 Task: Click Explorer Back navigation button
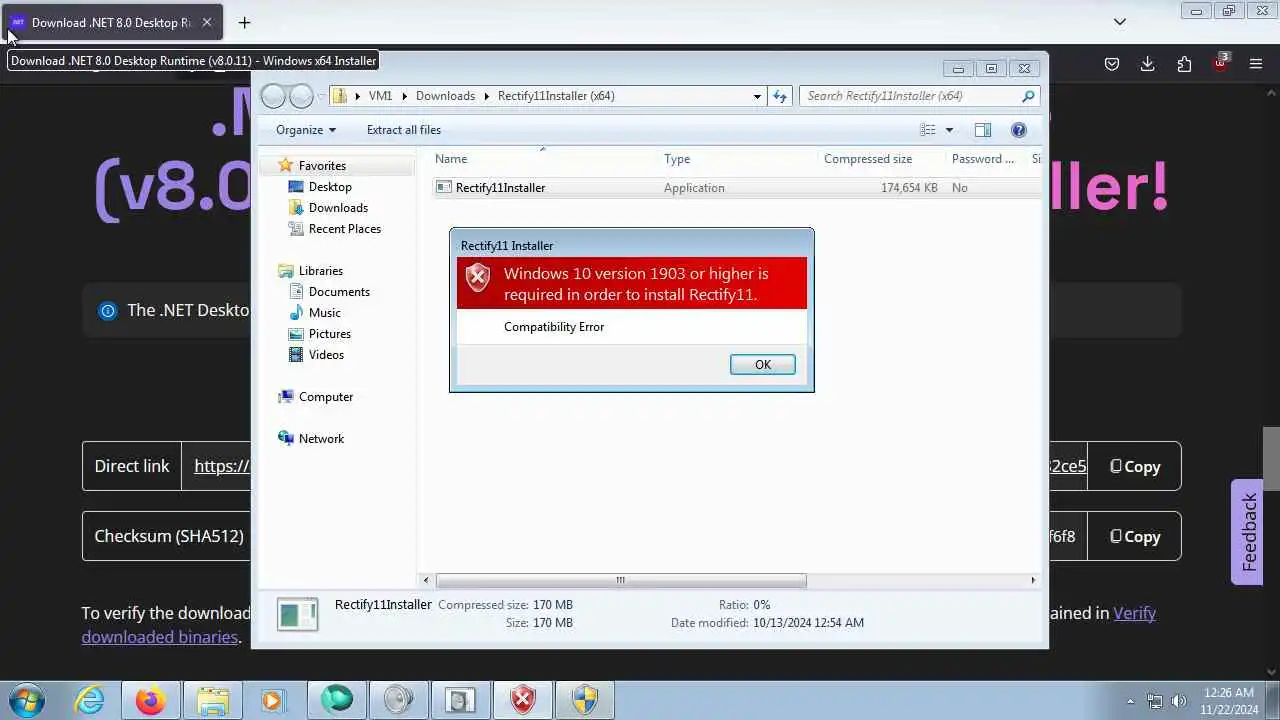[273, 96]
